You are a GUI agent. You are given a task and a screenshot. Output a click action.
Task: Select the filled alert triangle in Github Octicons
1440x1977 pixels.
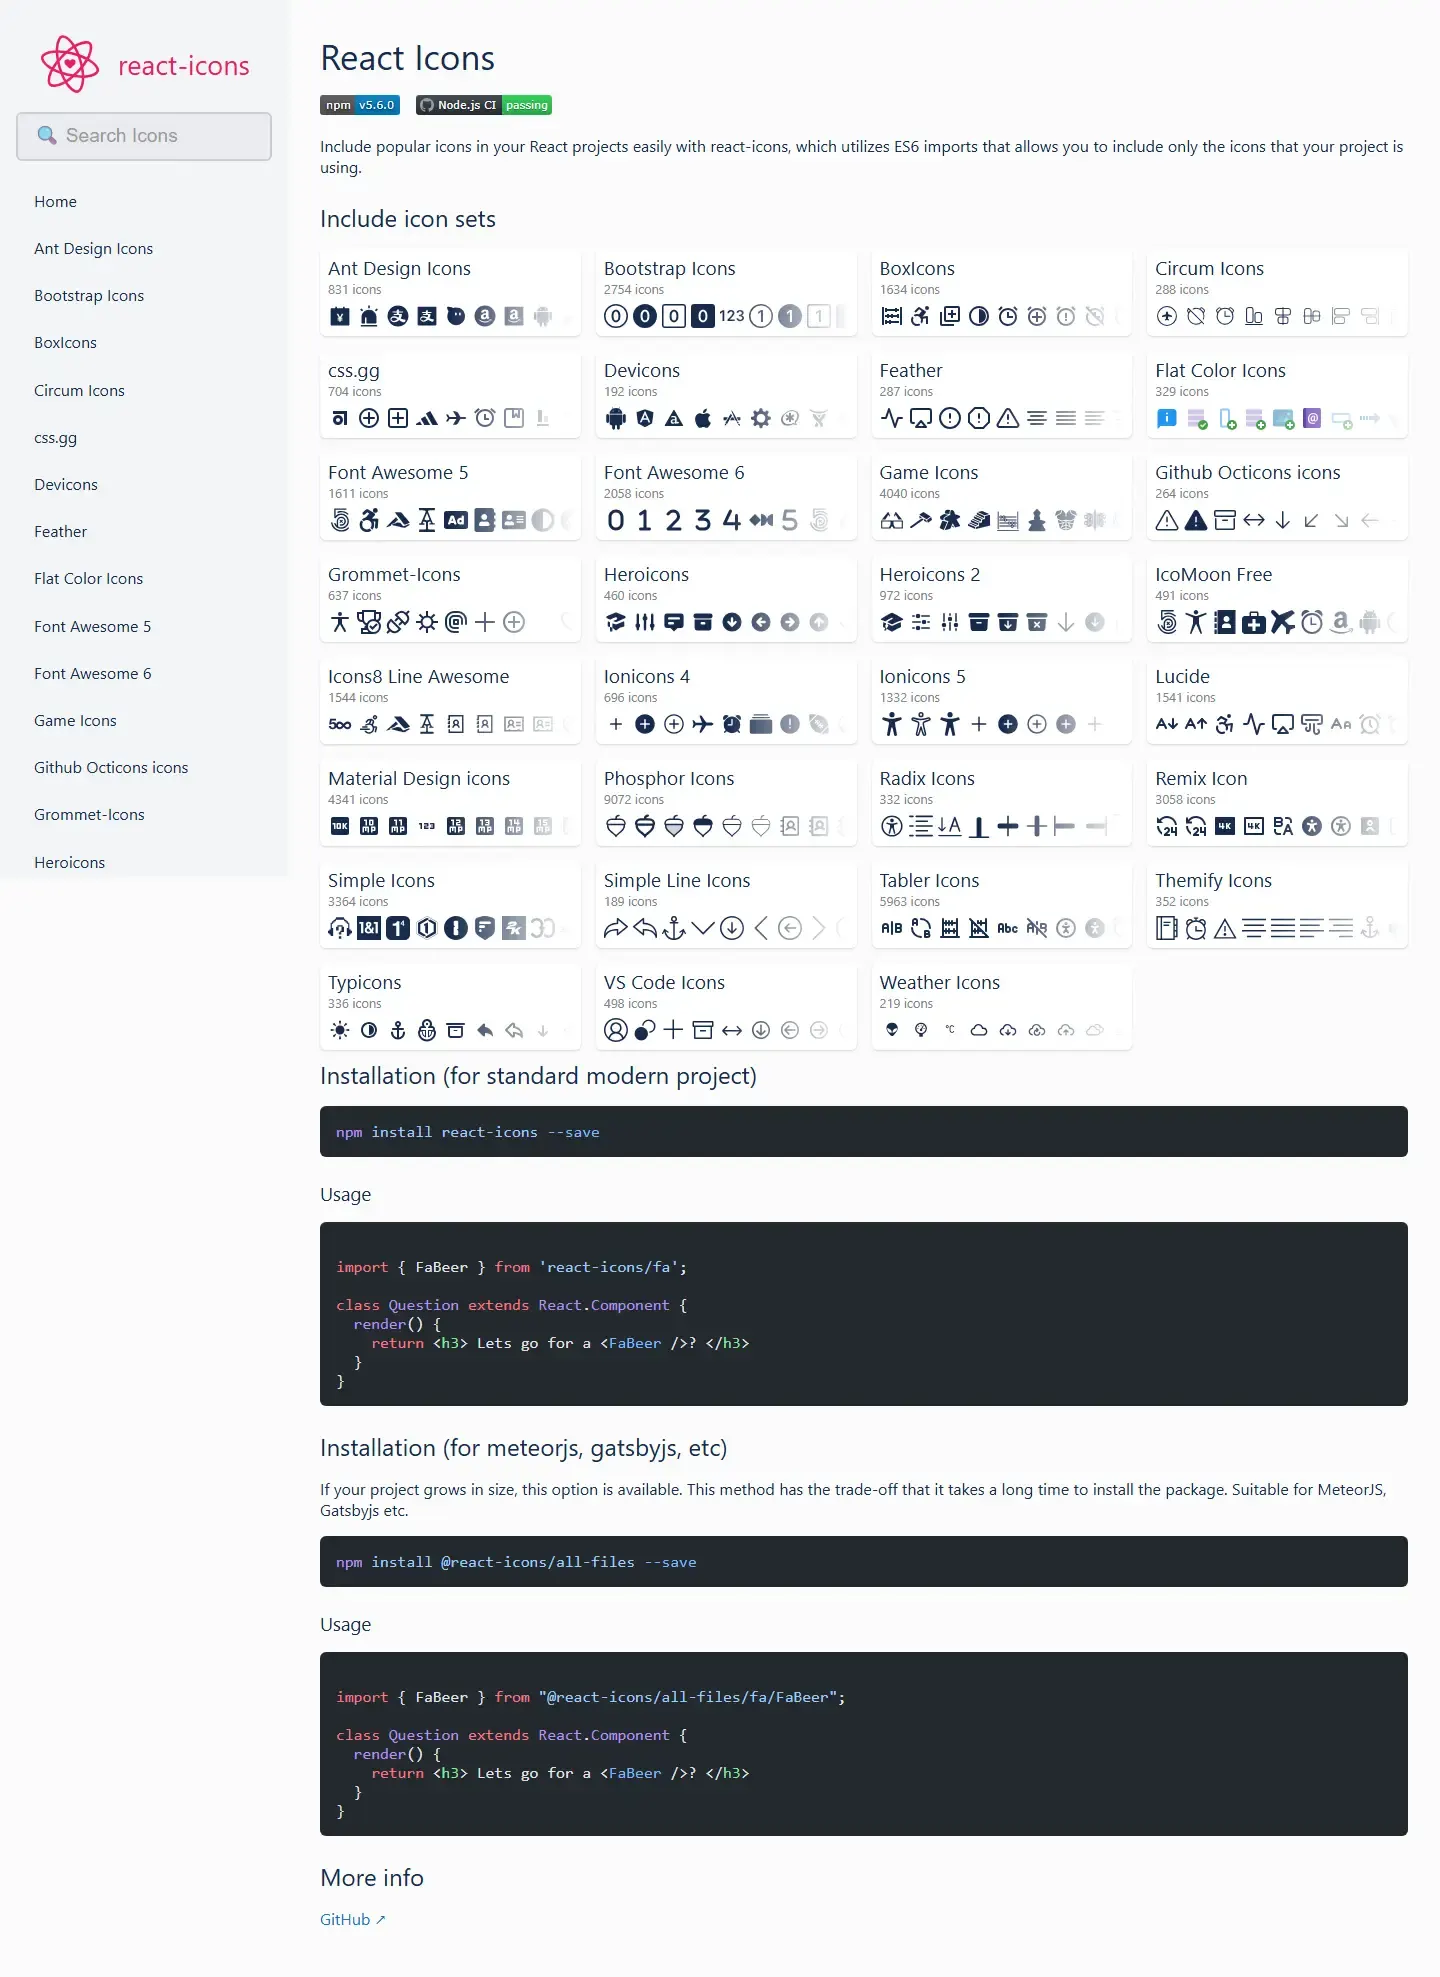(1196, 520)
